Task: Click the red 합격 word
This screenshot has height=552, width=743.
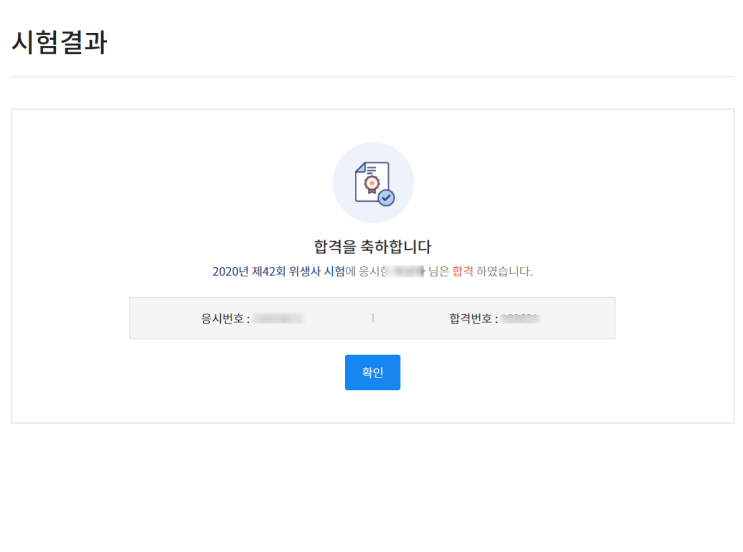Action: tap(462, 271)
